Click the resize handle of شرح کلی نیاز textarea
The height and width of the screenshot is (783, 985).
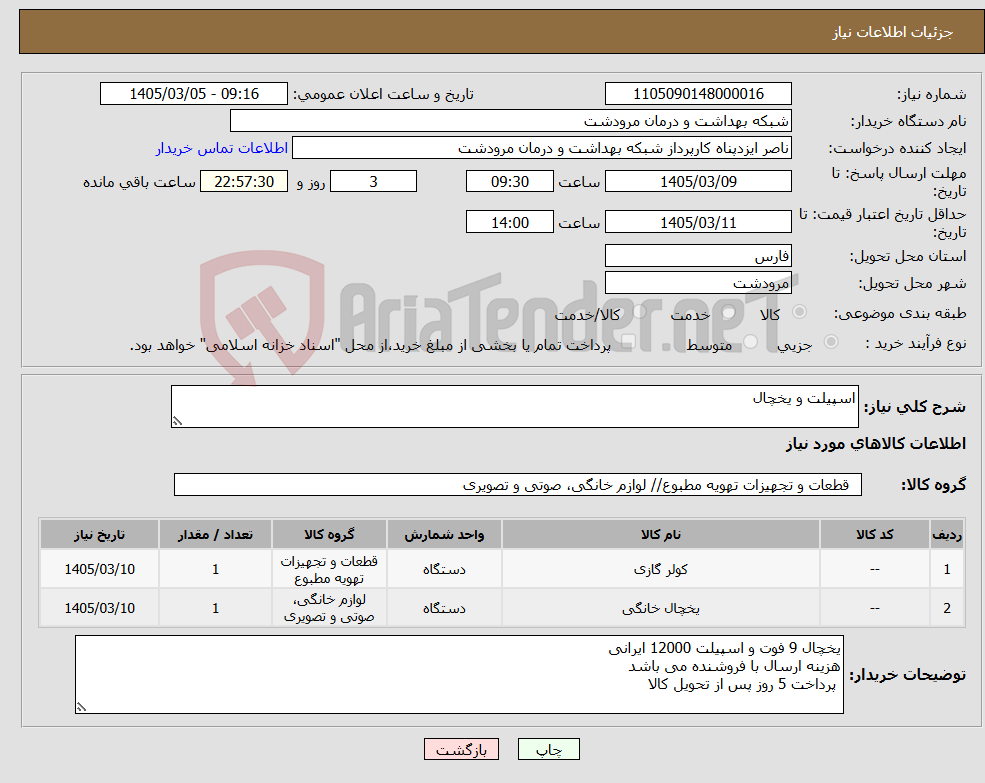(177, 421)
